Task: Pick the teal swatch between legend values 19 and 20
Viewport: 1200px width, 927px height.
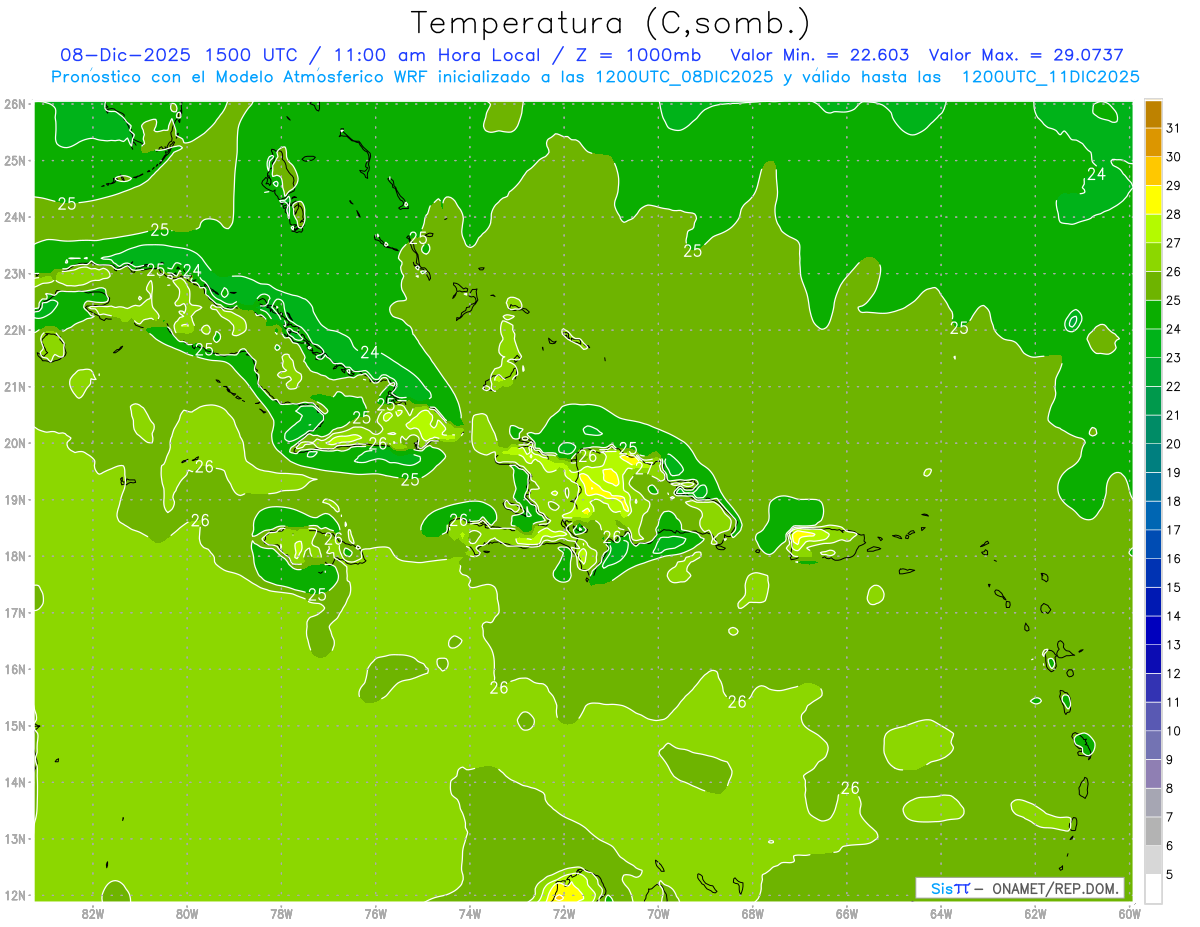Action: [x=1153, y=458]
